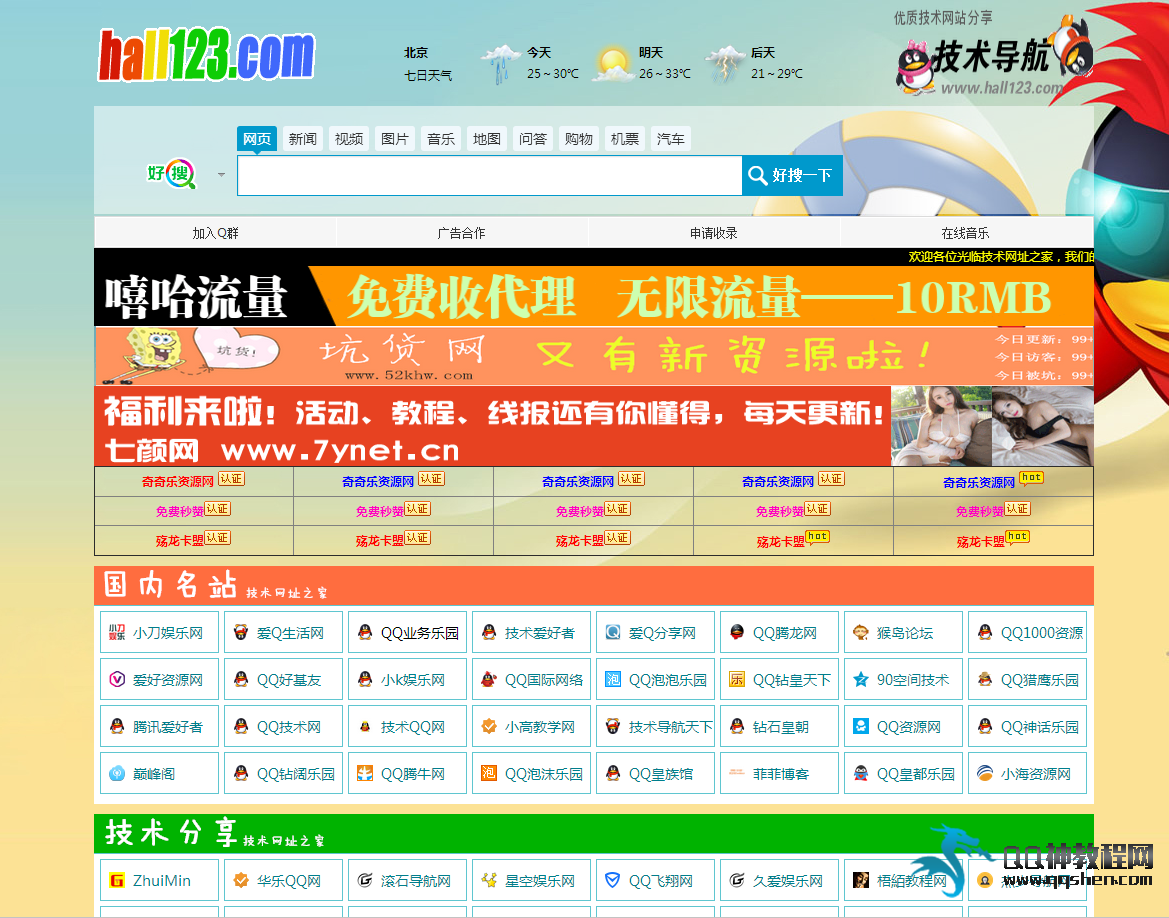
Task: Click the 爱好资源网 purple icon
Action: tap(117, 679)
